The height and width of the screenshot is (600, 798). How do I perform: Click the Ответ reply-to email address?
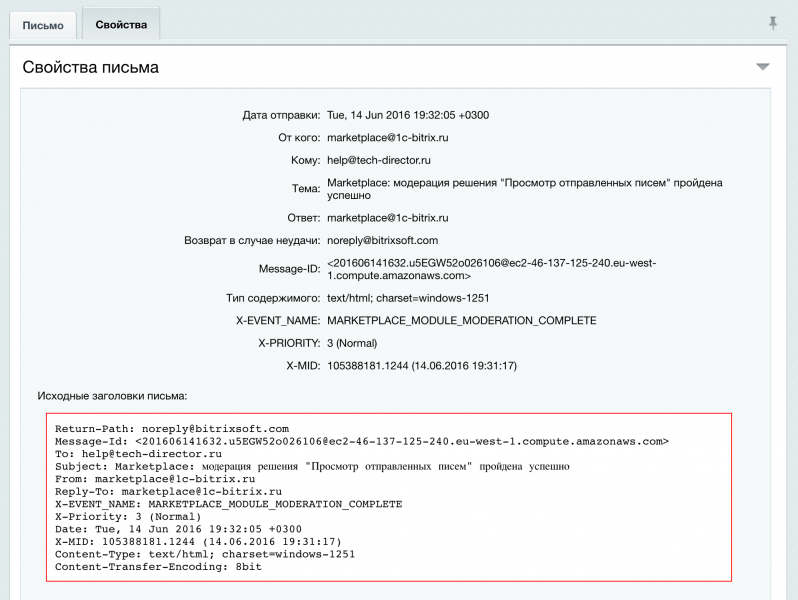tap(387, 217)
